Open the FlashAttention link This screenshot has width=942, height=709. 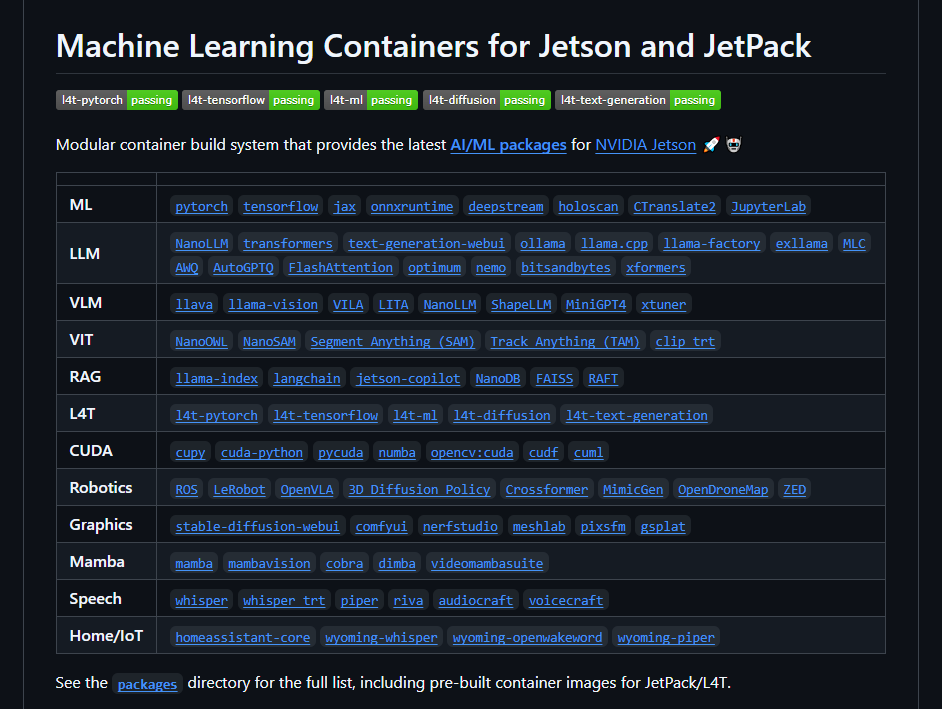pos(341,268)
